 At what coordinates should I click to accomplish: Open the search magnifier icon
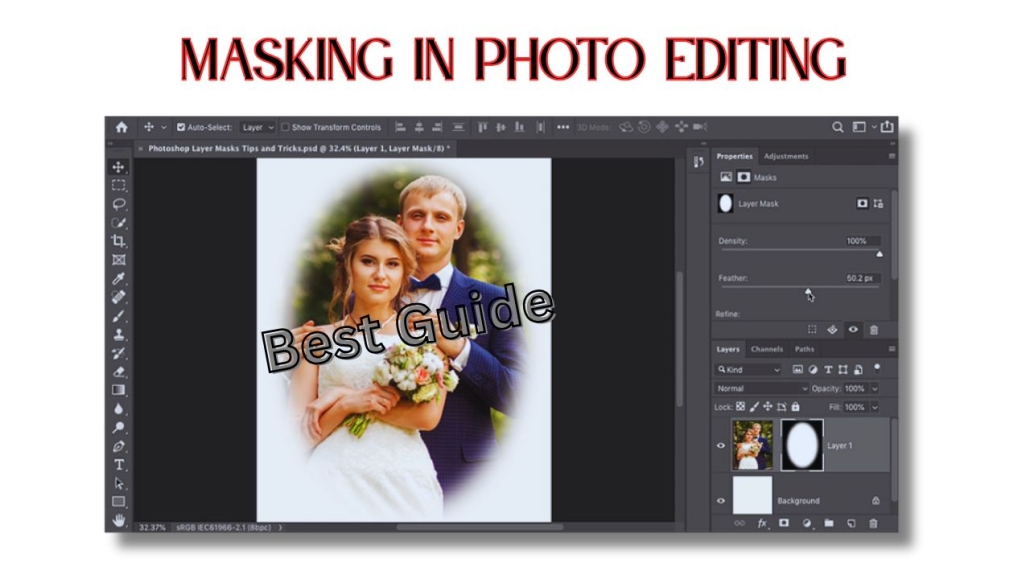[x=838, y=127]
